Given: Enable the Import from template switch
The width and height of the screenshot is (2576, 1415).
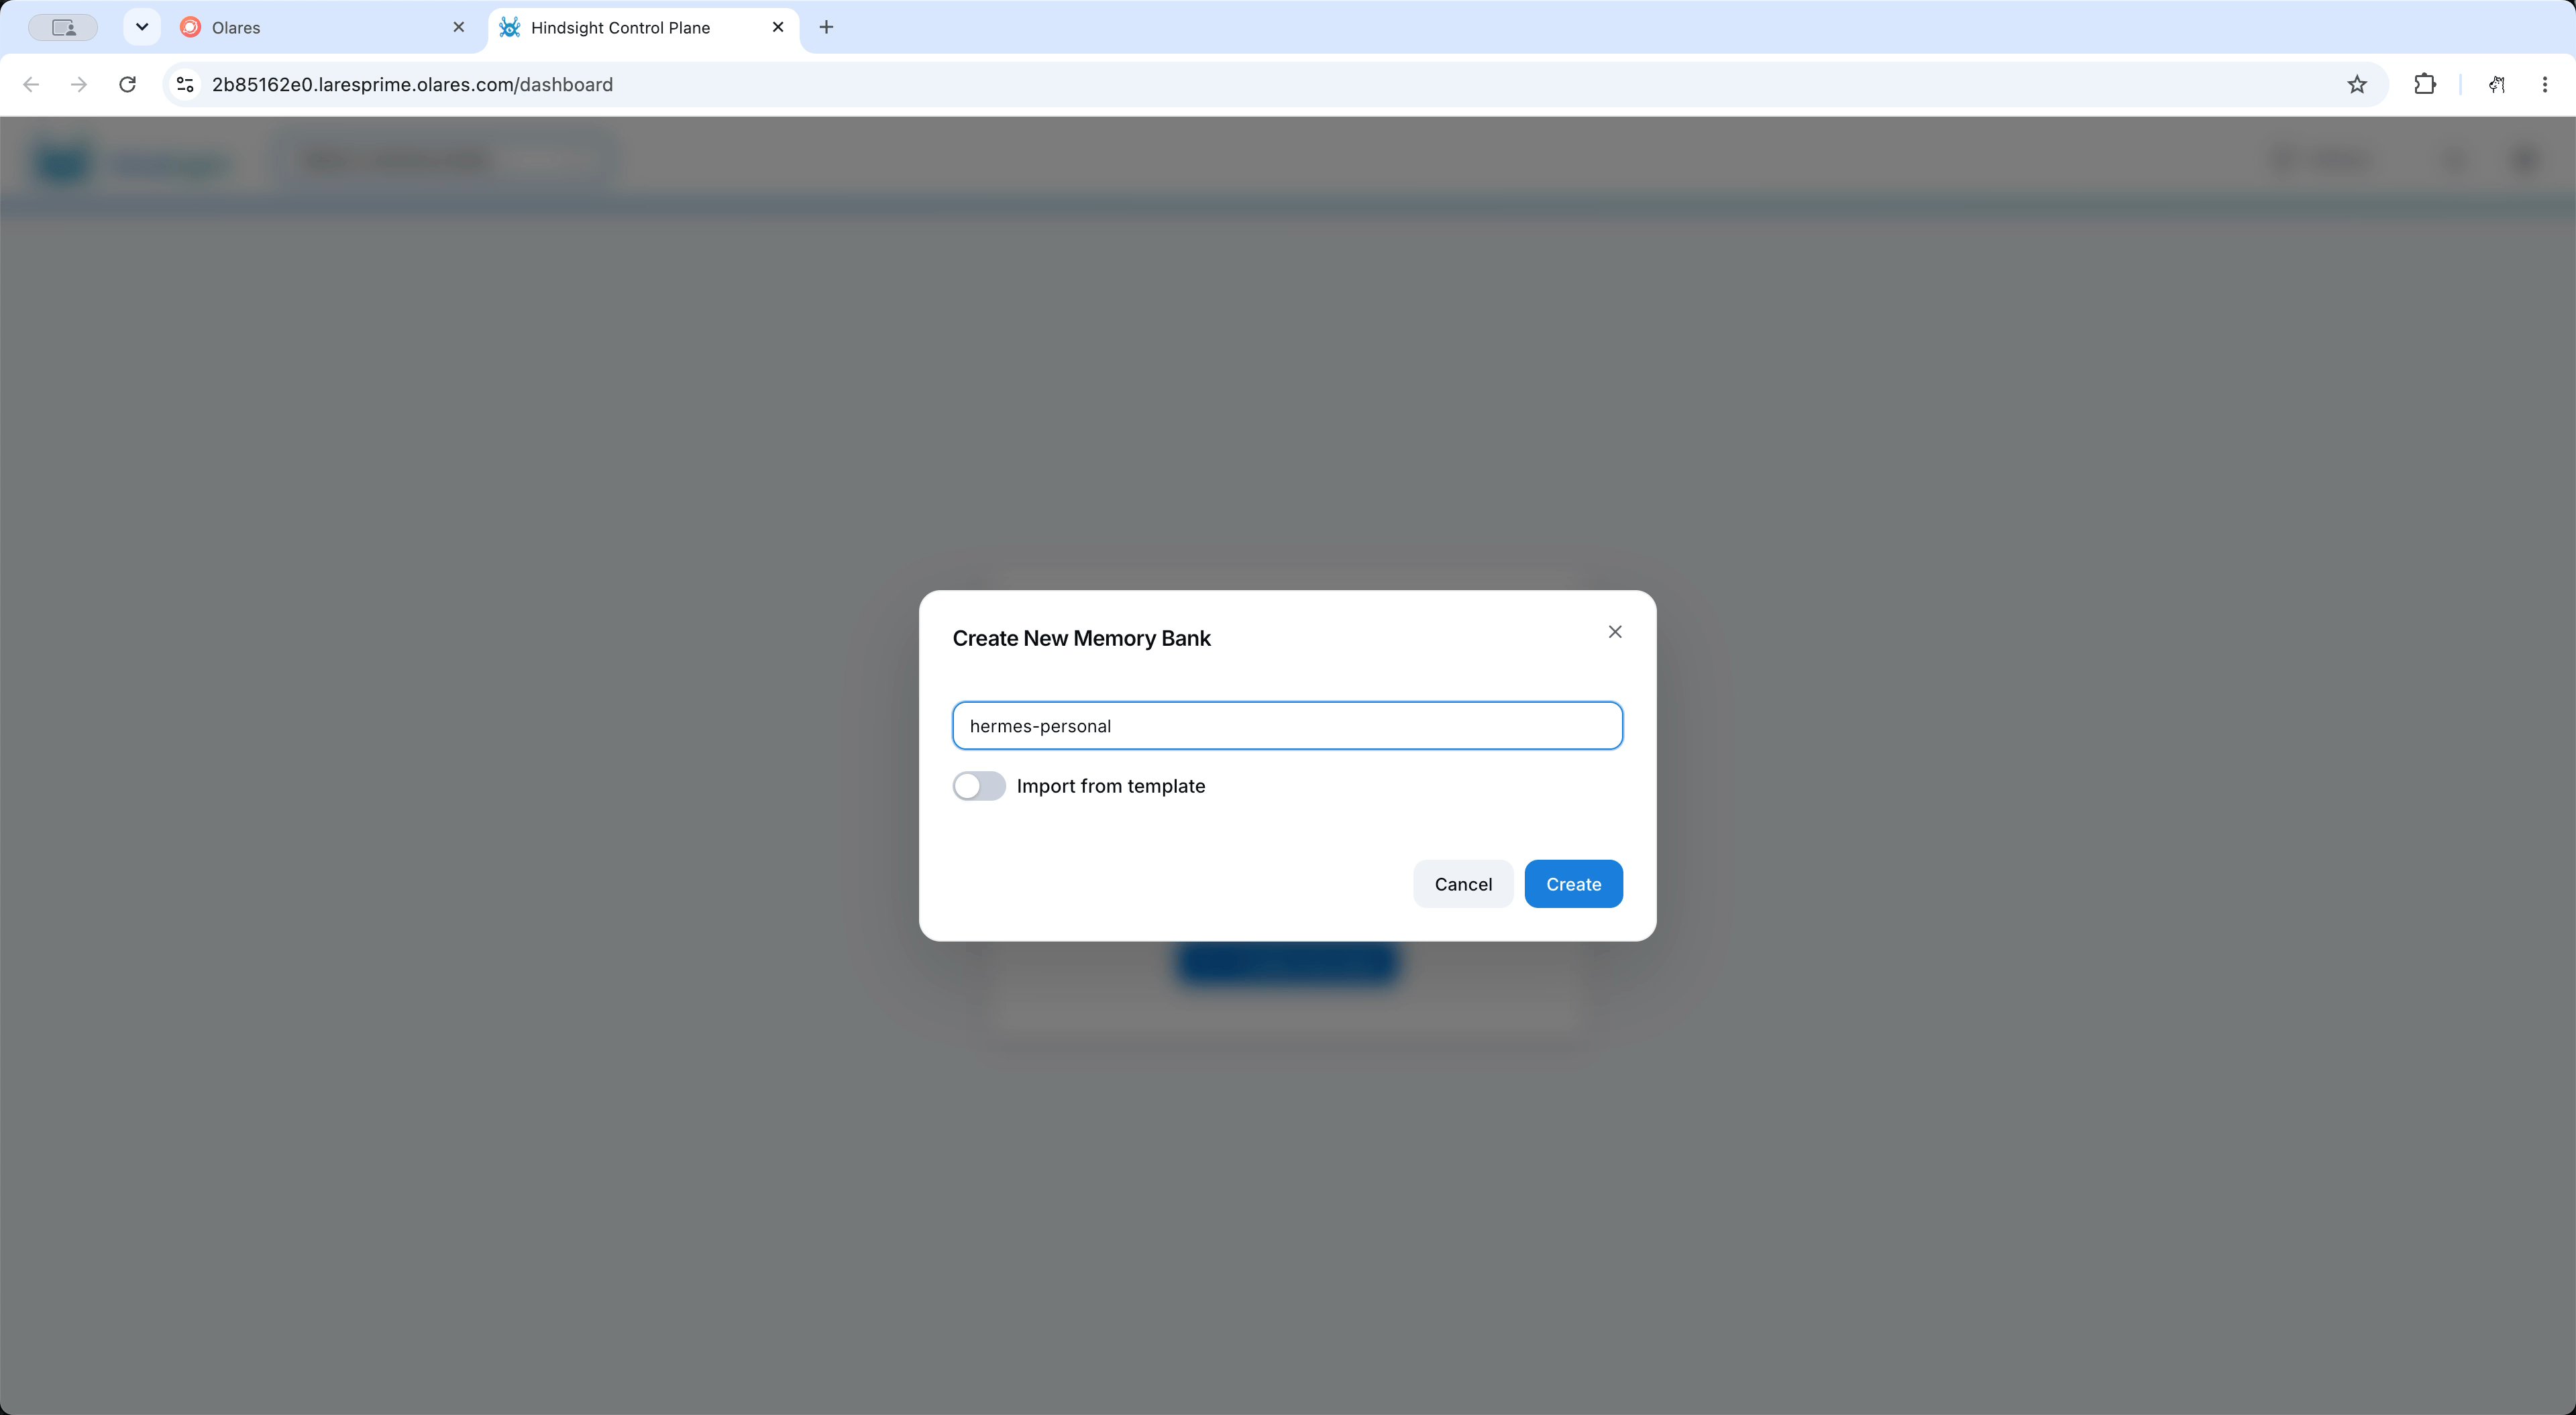Looking at the screenshot, I should click(979, 786).
